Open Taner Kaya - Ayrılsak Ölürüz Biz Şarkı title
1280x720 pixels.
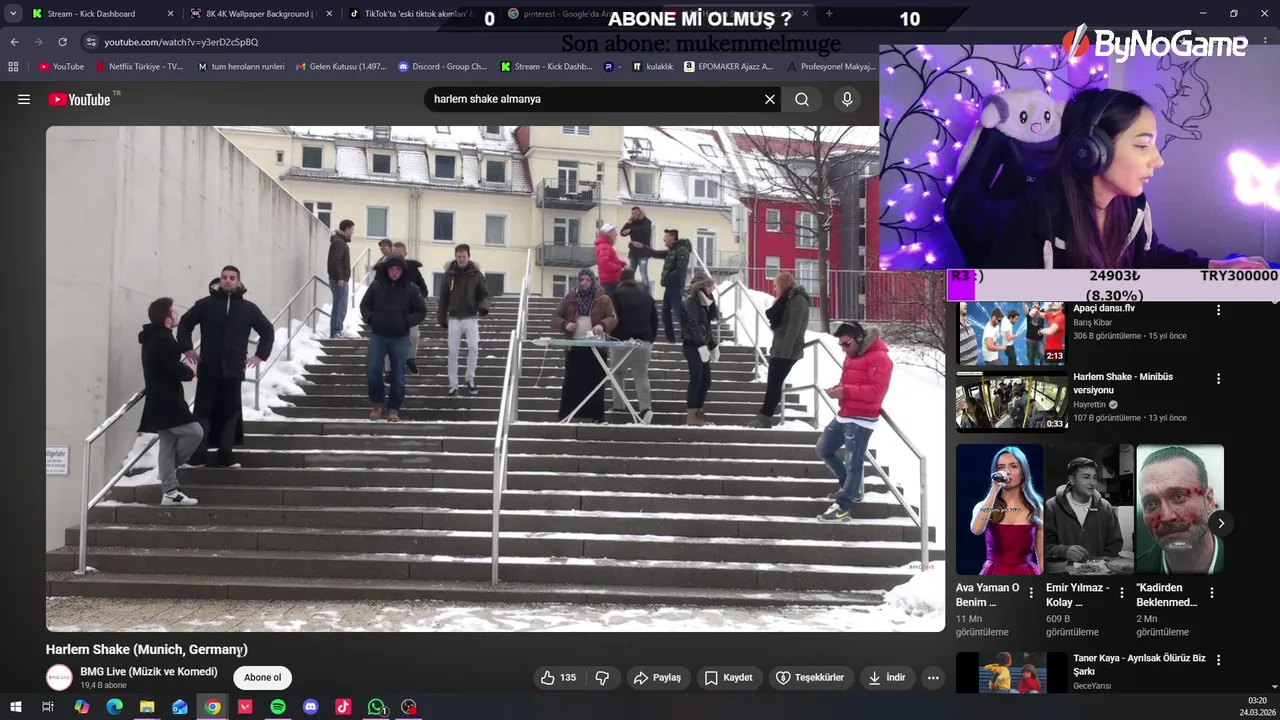point(1139,665)
